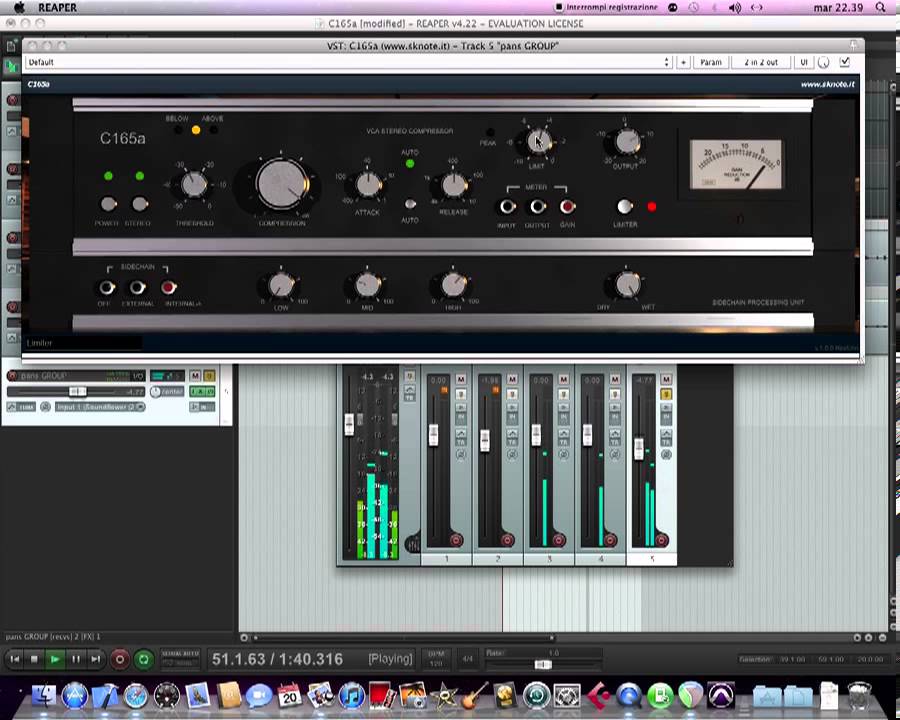Toggle the C165a POWER switch
Screen dimensions: 900x720
click(x=108, y=204)
